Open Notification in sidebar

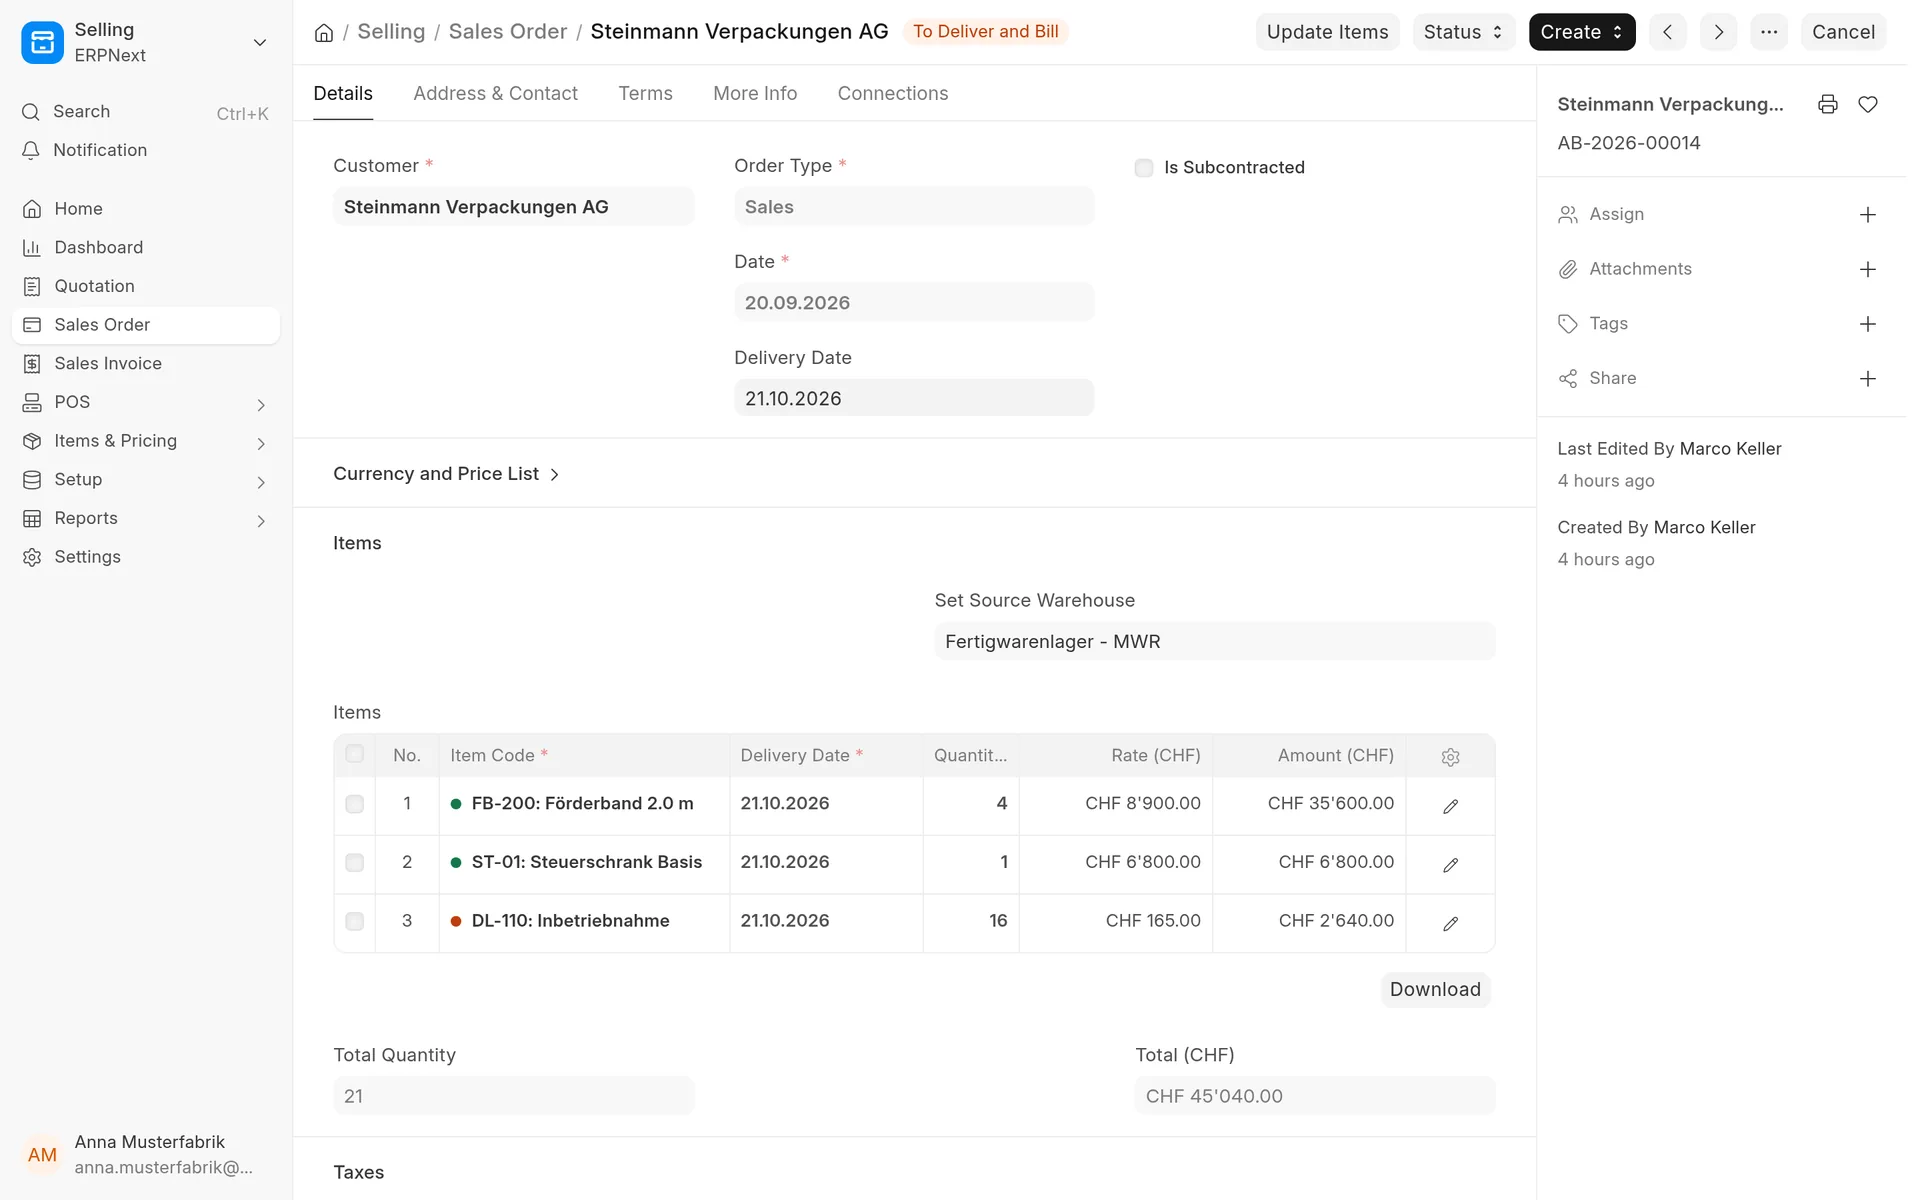point(147,151)
